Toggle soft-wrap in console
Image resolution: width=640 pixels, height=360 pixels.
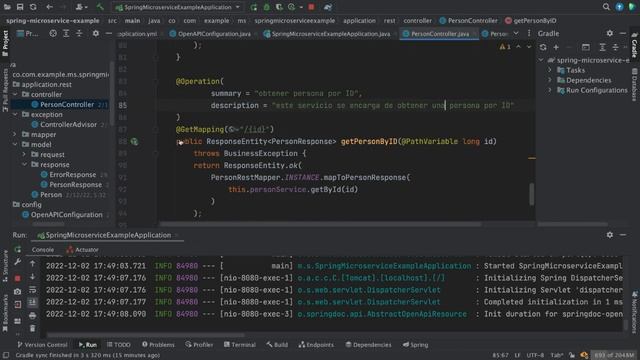click(x=33, y=290)
